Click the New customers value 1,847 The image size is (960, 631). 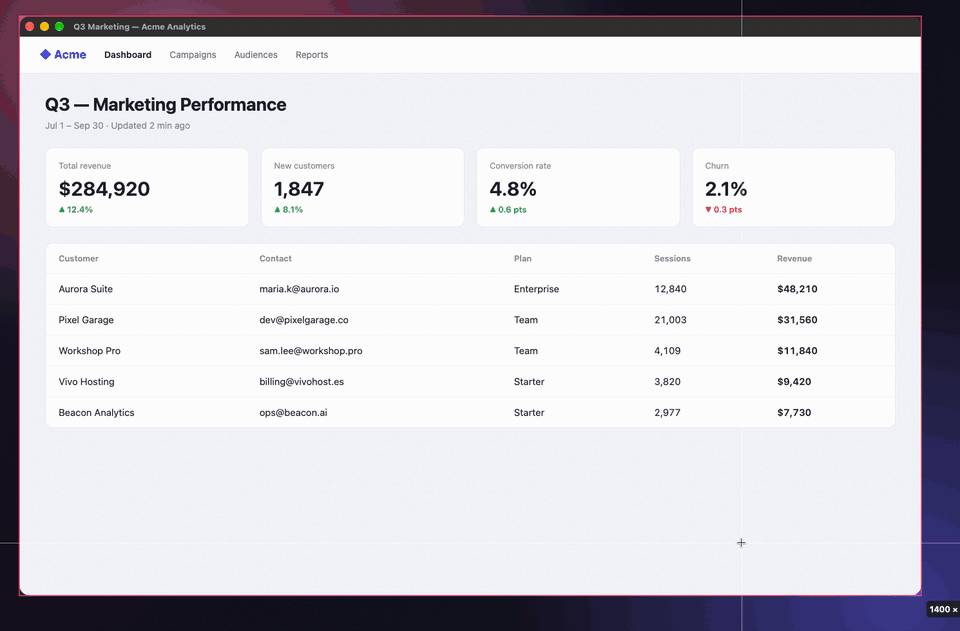pos(299,189)
